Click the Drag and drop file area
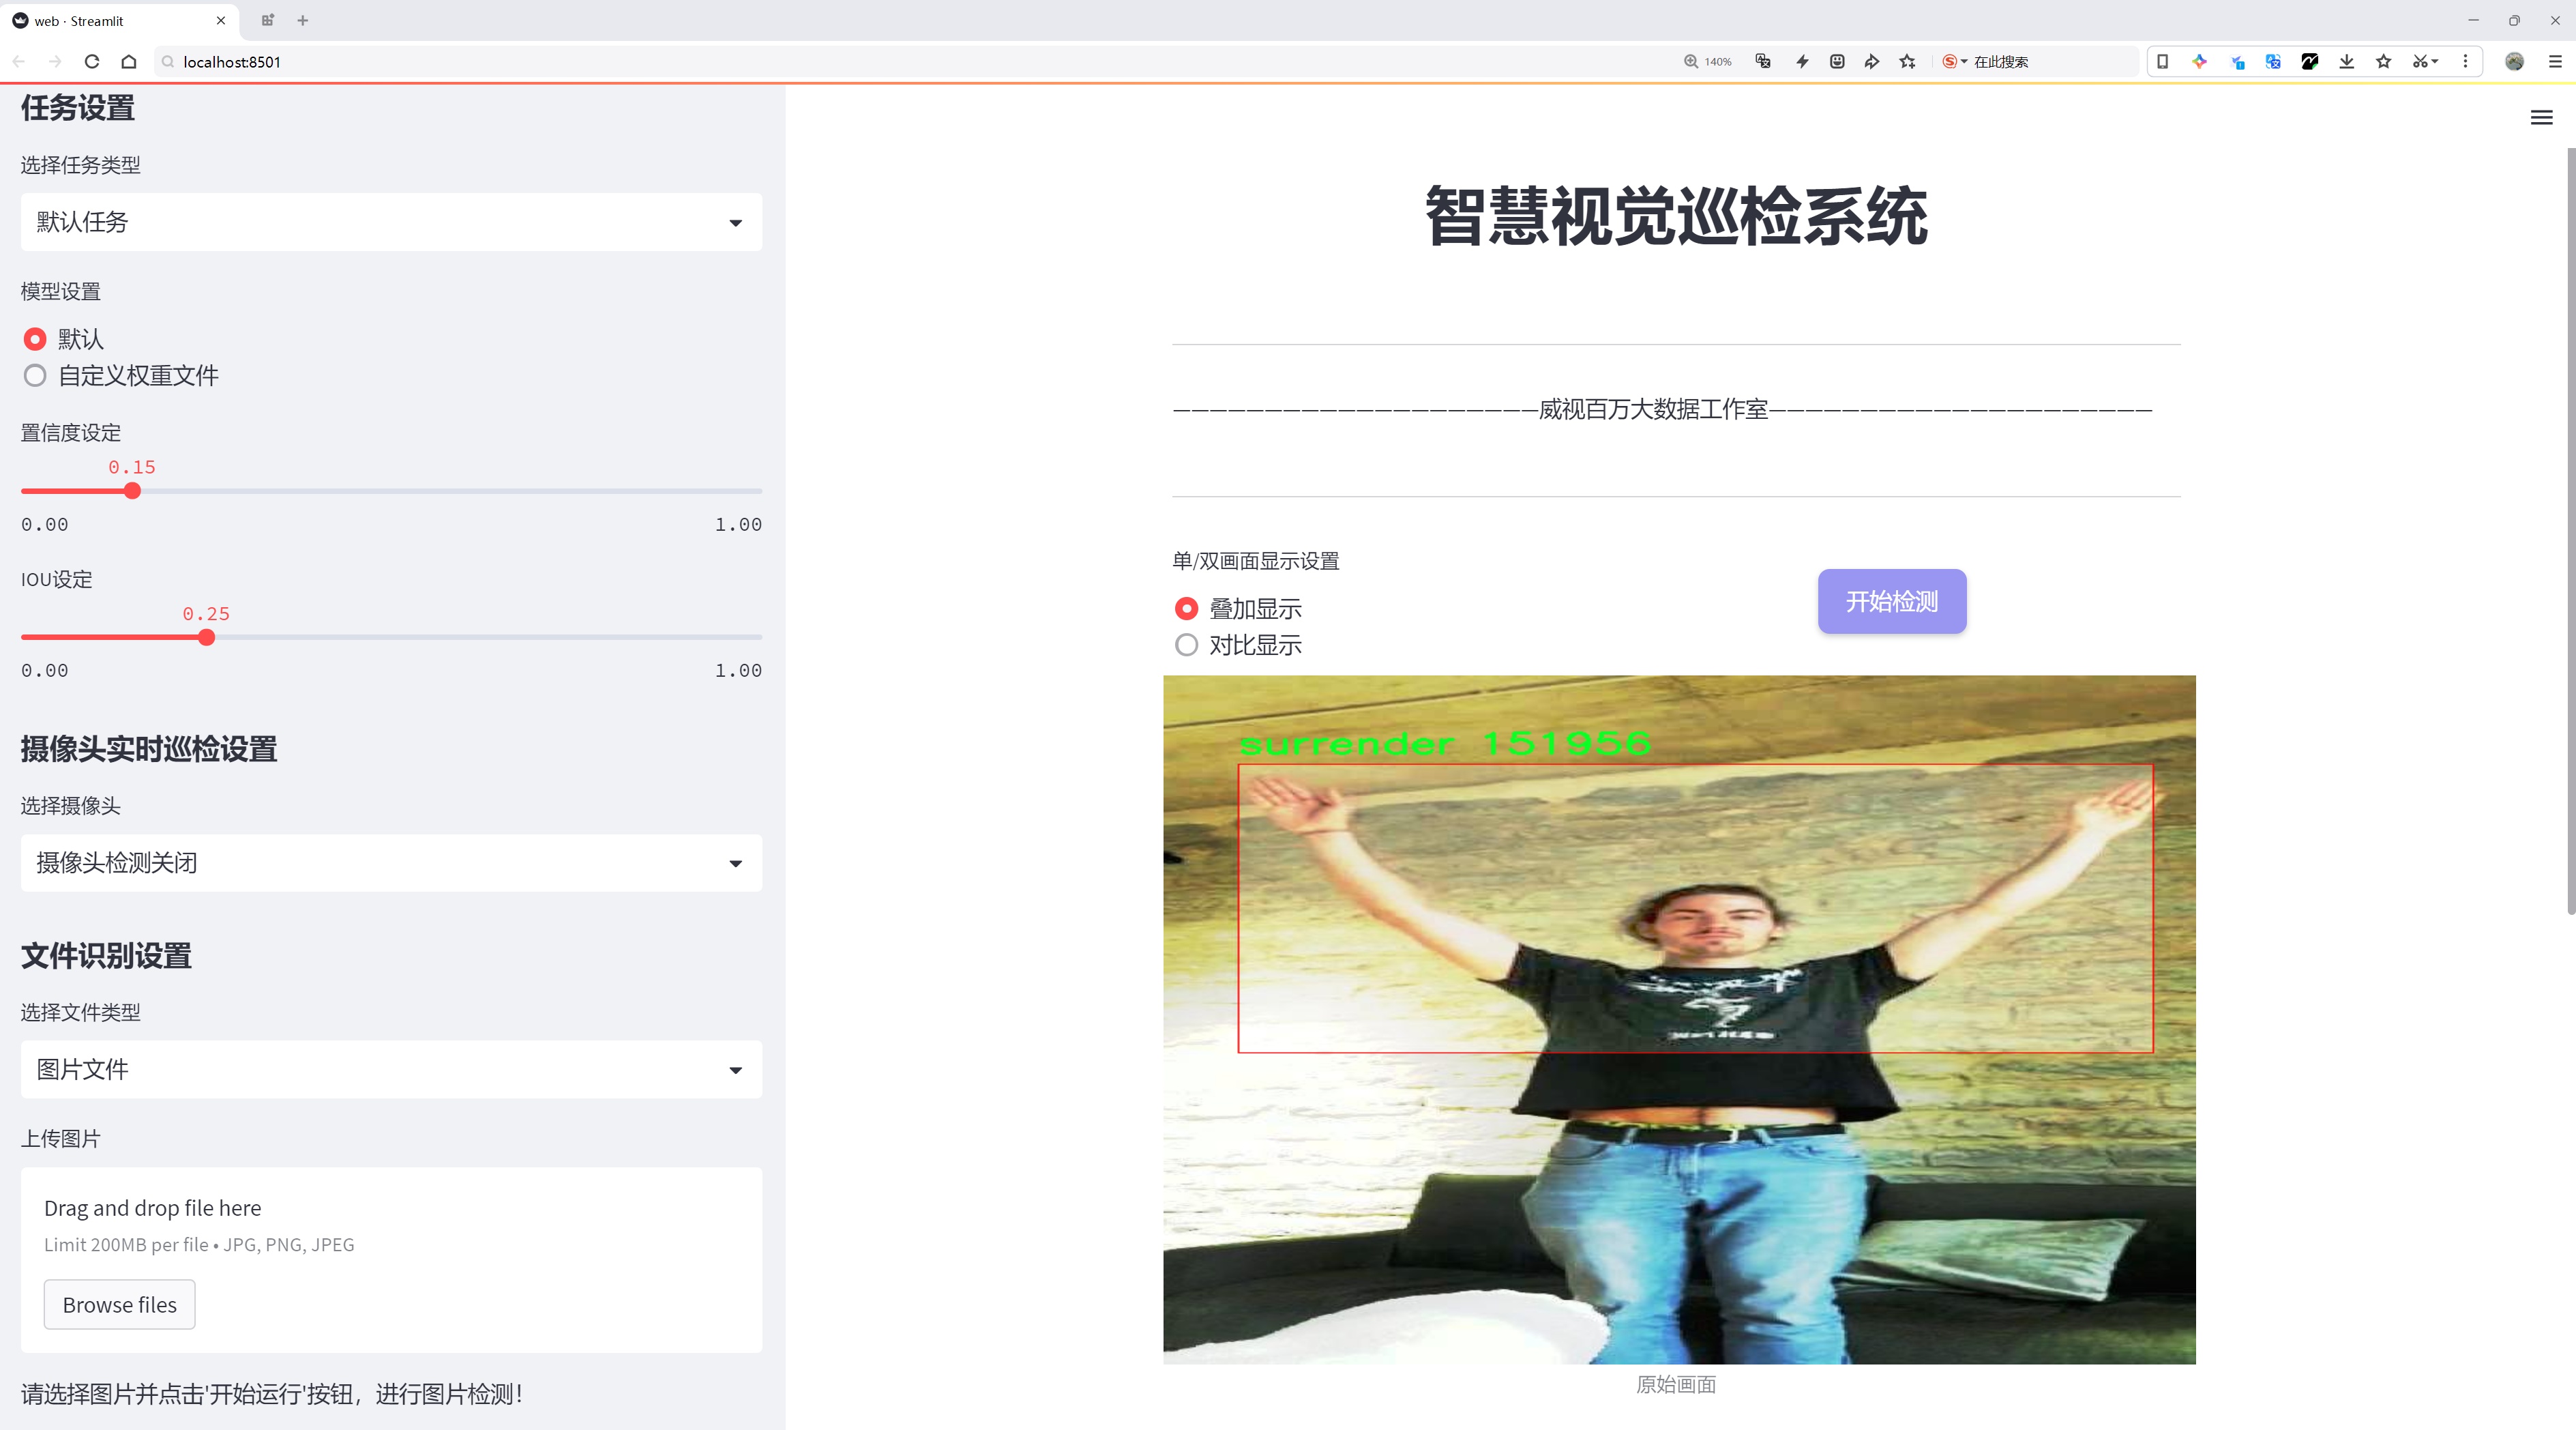The width and height of the screenshot is (2576, 1430). tap(391, 1260)
